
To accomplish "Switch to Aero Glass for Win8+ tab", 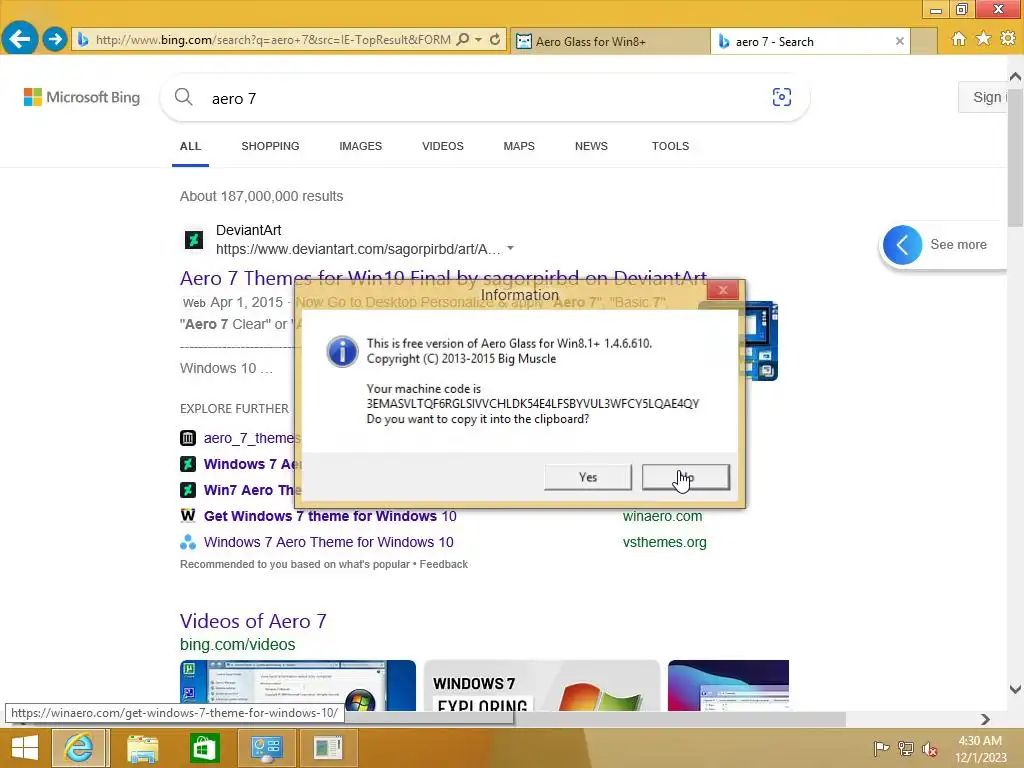I will pos(609,41).
